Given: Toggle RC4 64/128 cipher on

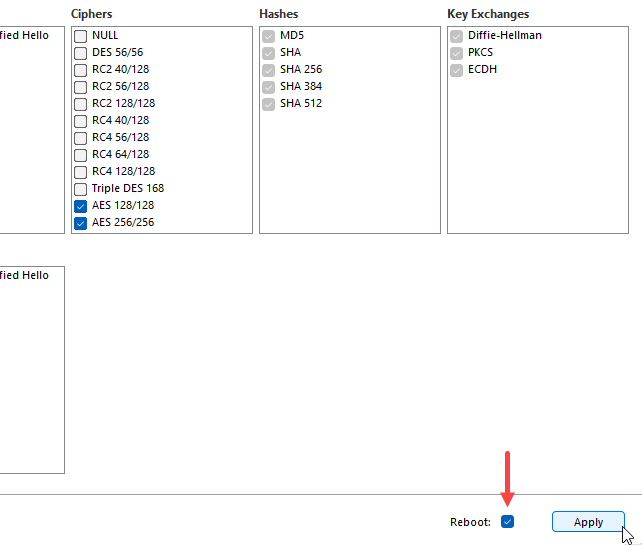Looking at the screenshot, I should 81,154.
